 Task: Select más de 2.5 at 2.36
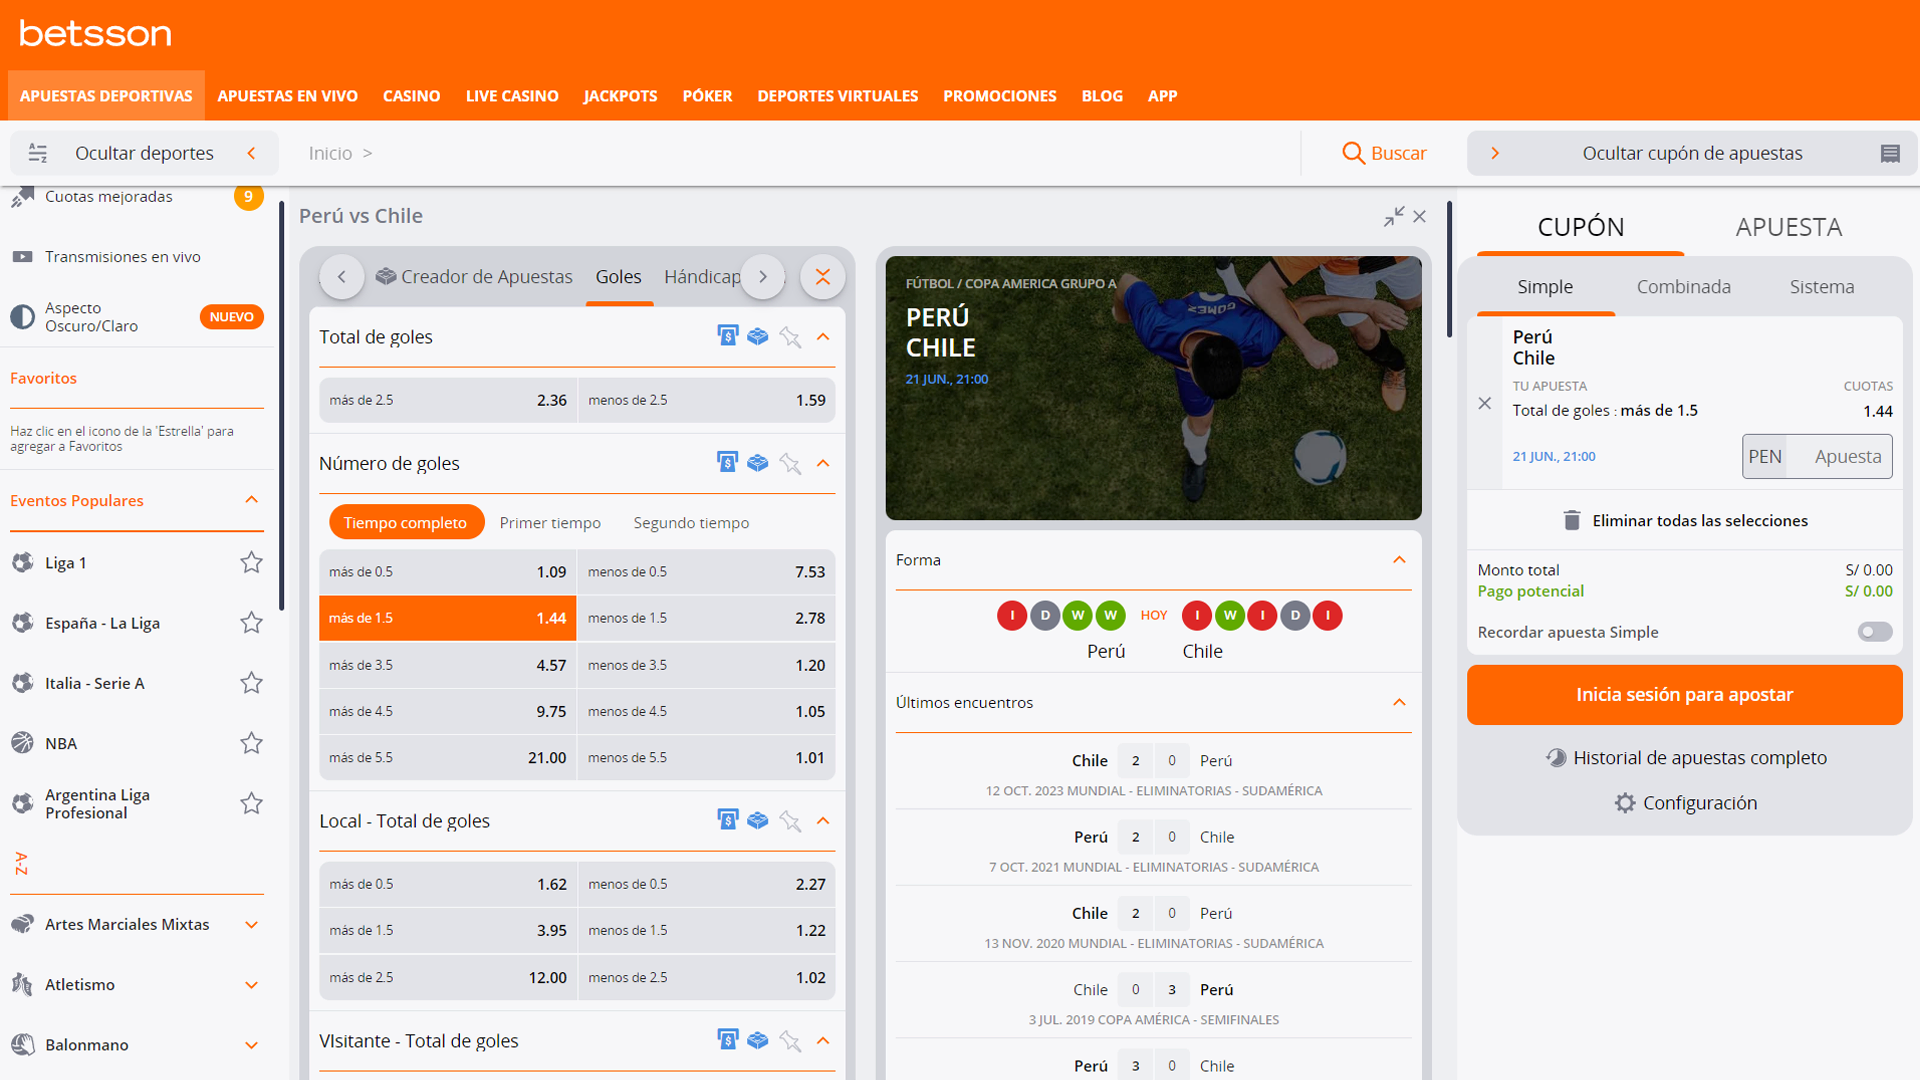click(447, 400)
